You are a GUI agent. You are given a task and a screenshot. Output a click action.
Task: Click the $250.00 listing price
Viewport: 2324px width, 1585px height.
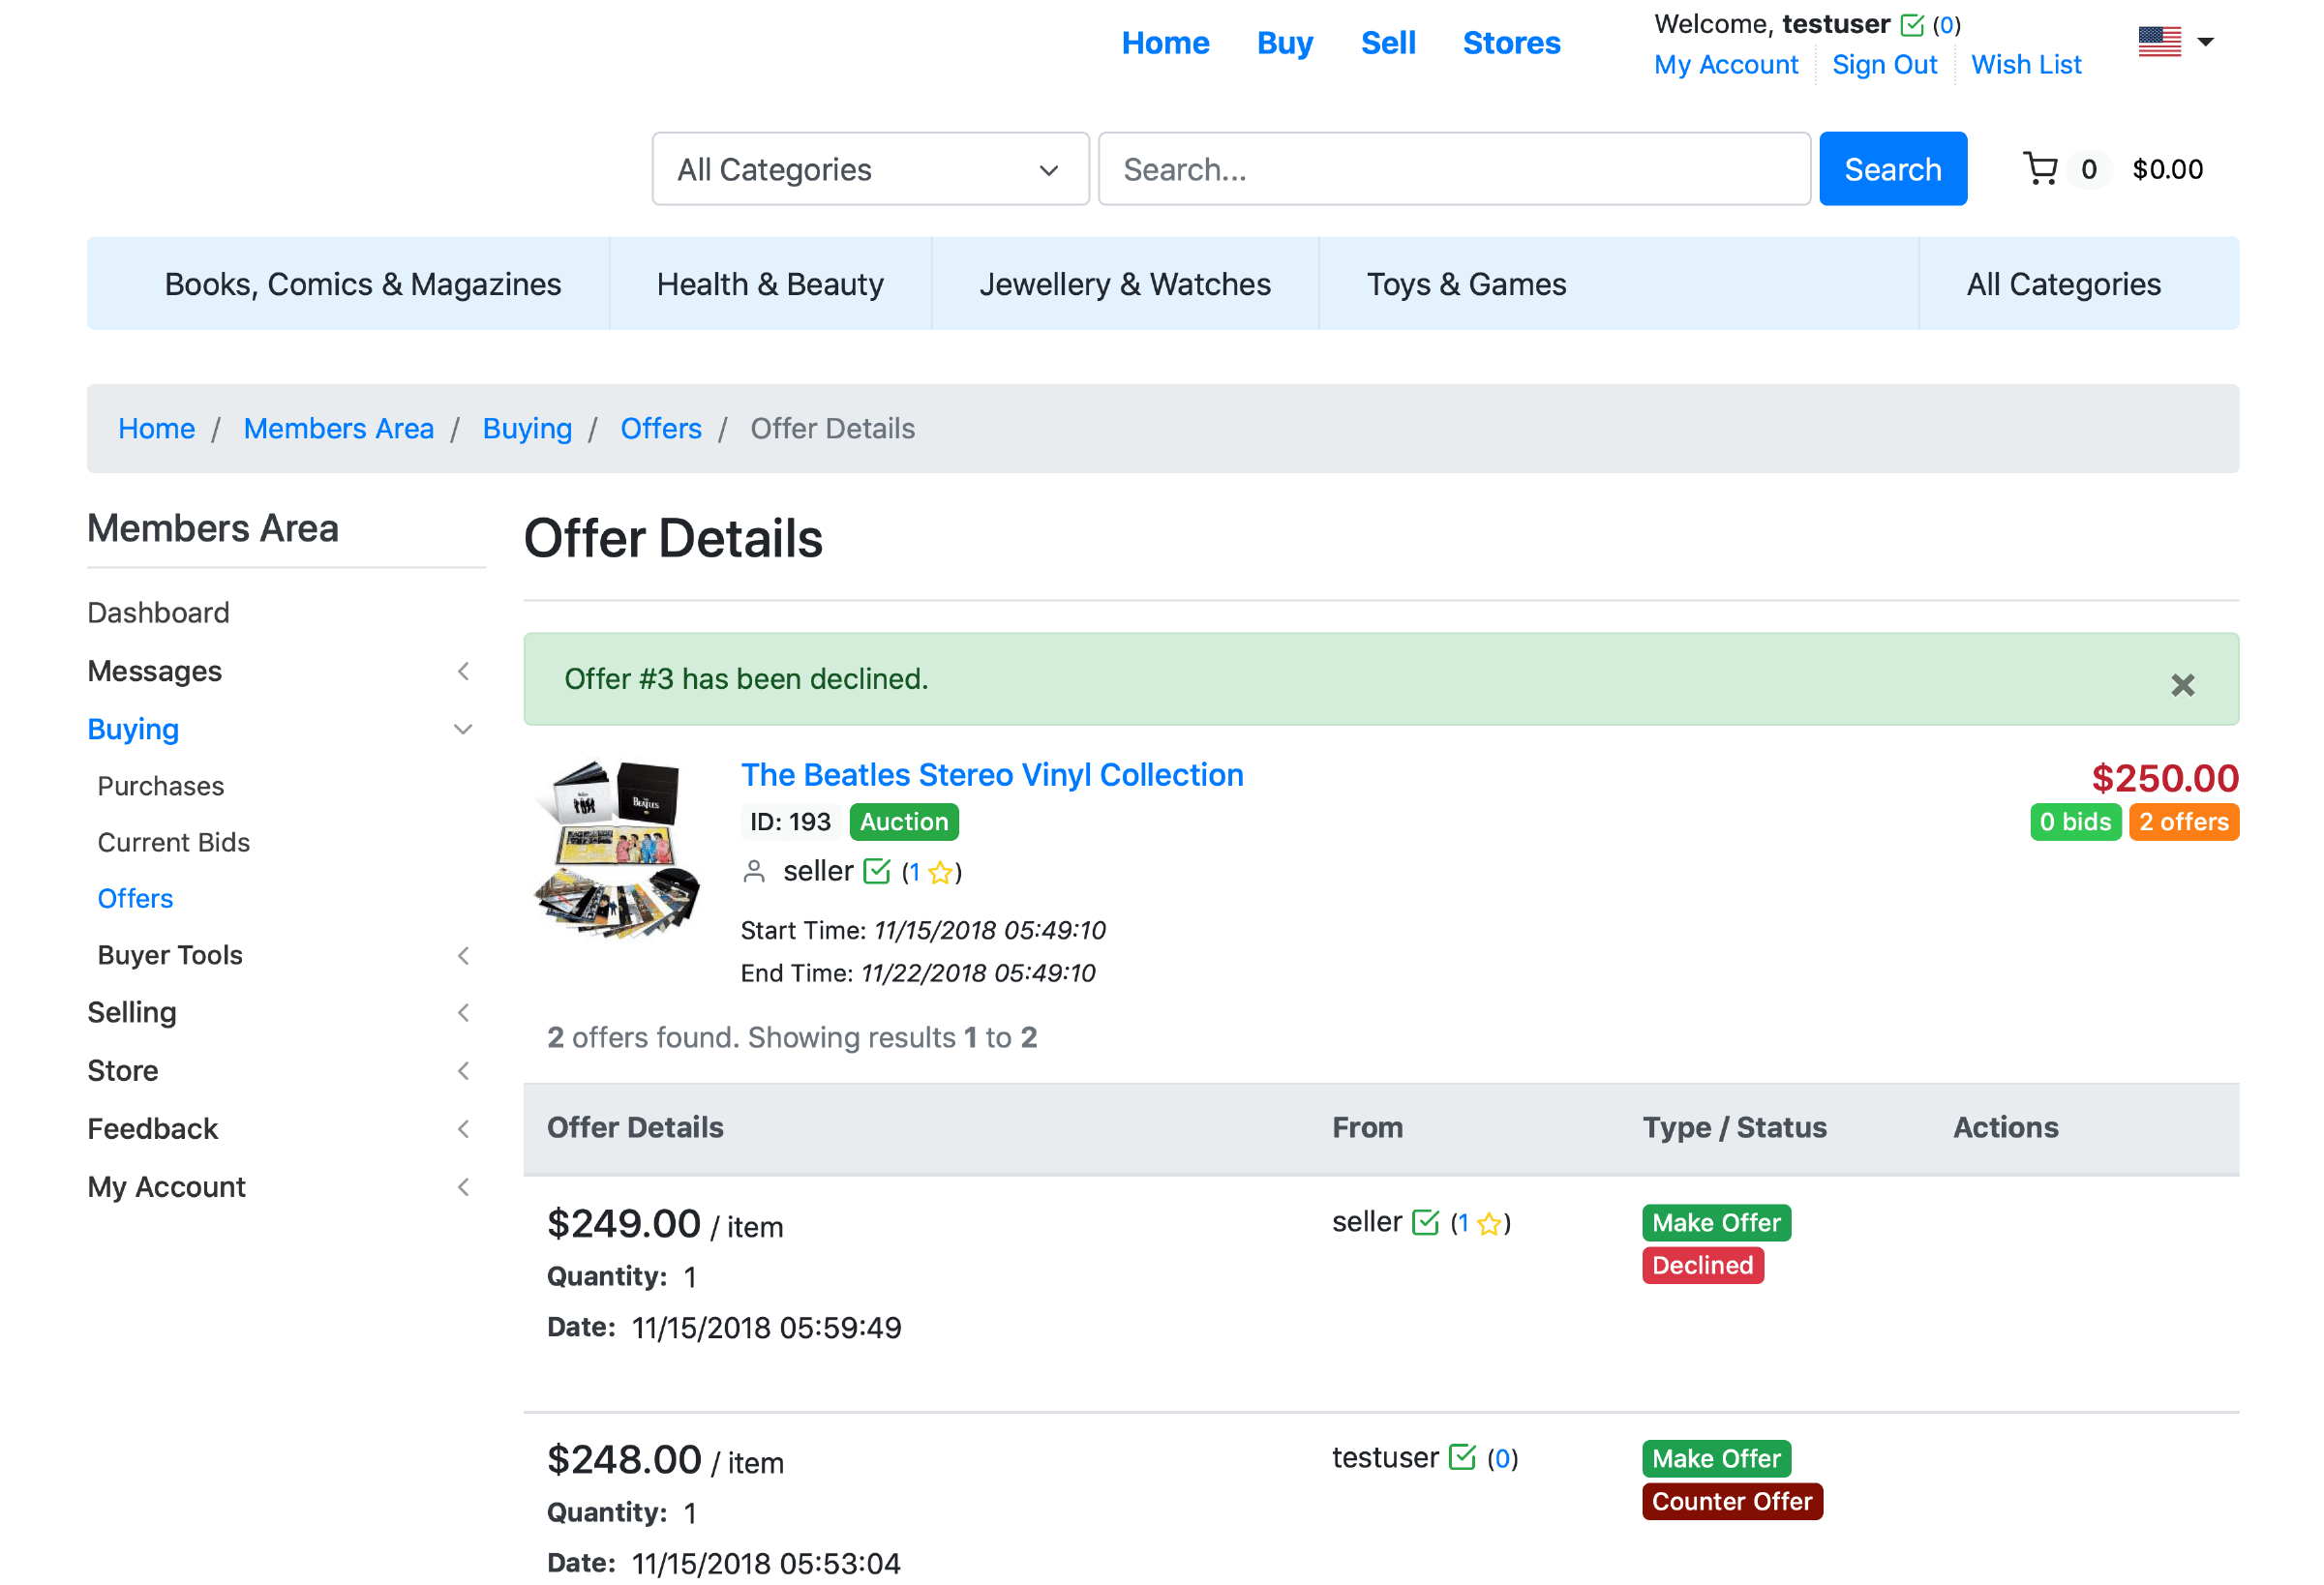tap(2165, 778)
